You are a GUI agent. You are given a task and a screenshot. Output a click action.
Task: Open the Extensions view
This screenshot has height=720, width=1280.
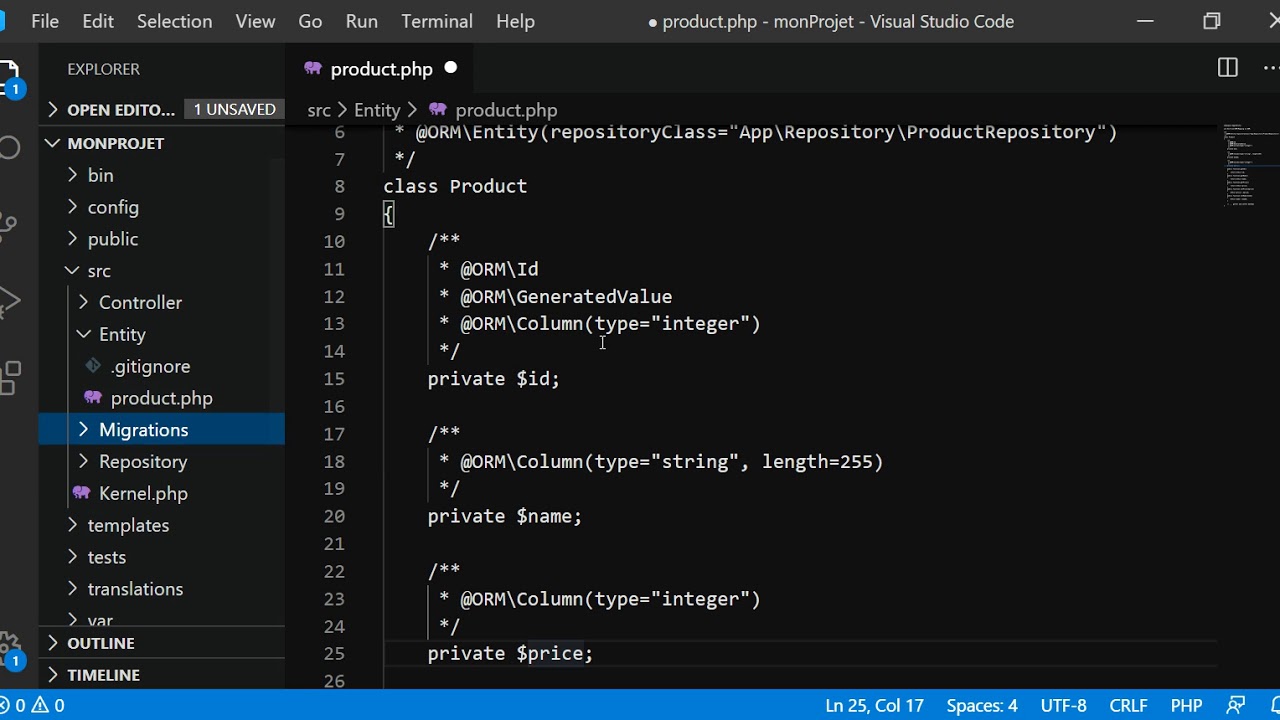(9, 378)
